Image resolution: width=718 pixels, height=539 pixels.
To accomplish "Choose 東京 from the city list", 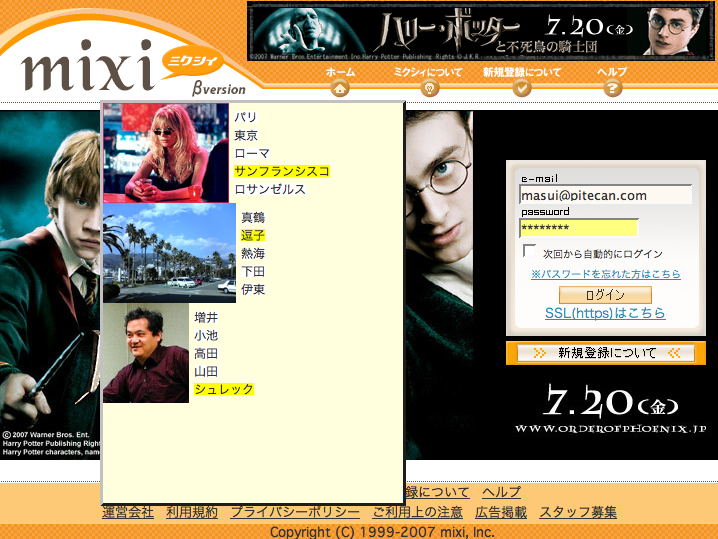I will coord(246,135).
